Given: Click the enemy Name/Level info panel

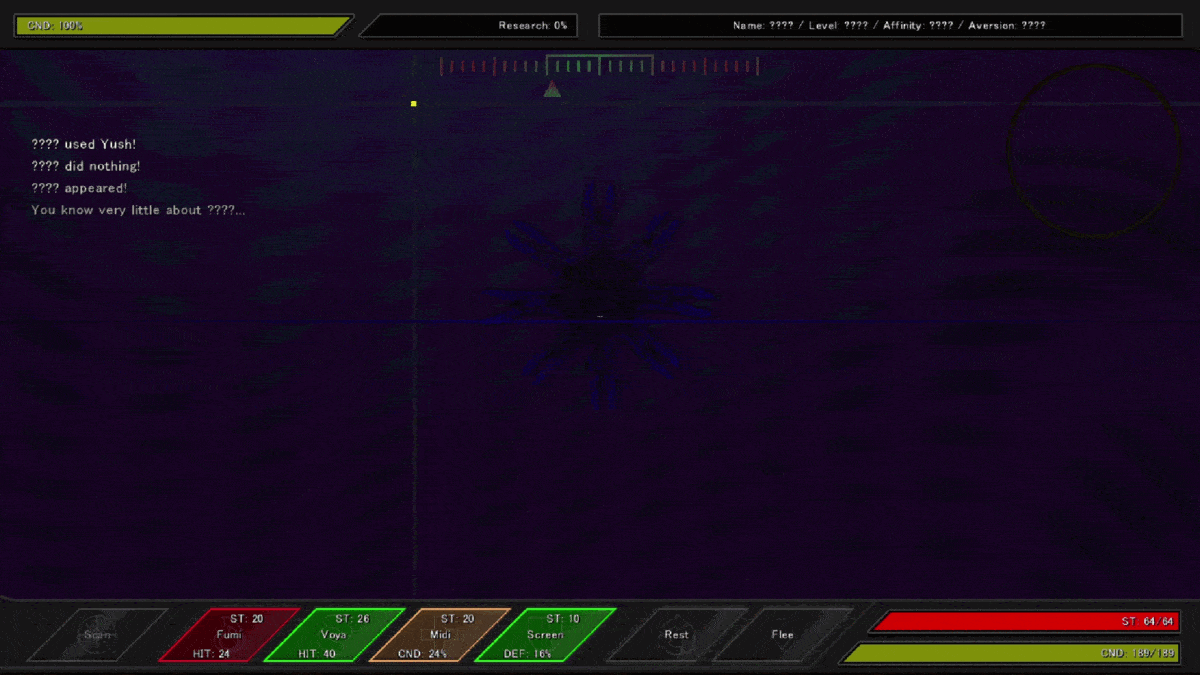Looking at the screenshot, I should point(889,25).
